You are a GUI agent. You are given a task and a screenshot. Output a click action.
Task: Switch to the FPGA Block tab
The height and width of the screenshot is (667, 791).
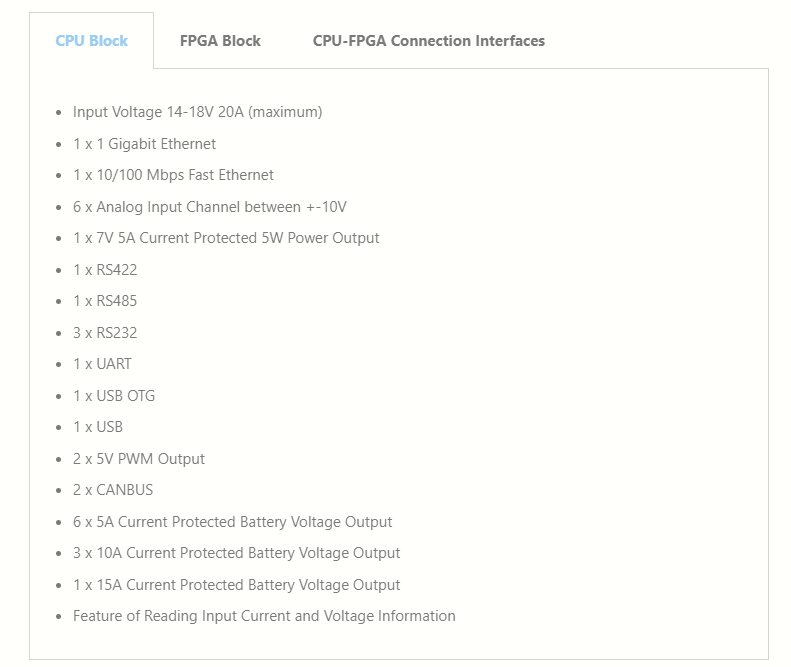pyautogui.click(x=220, y=41)
